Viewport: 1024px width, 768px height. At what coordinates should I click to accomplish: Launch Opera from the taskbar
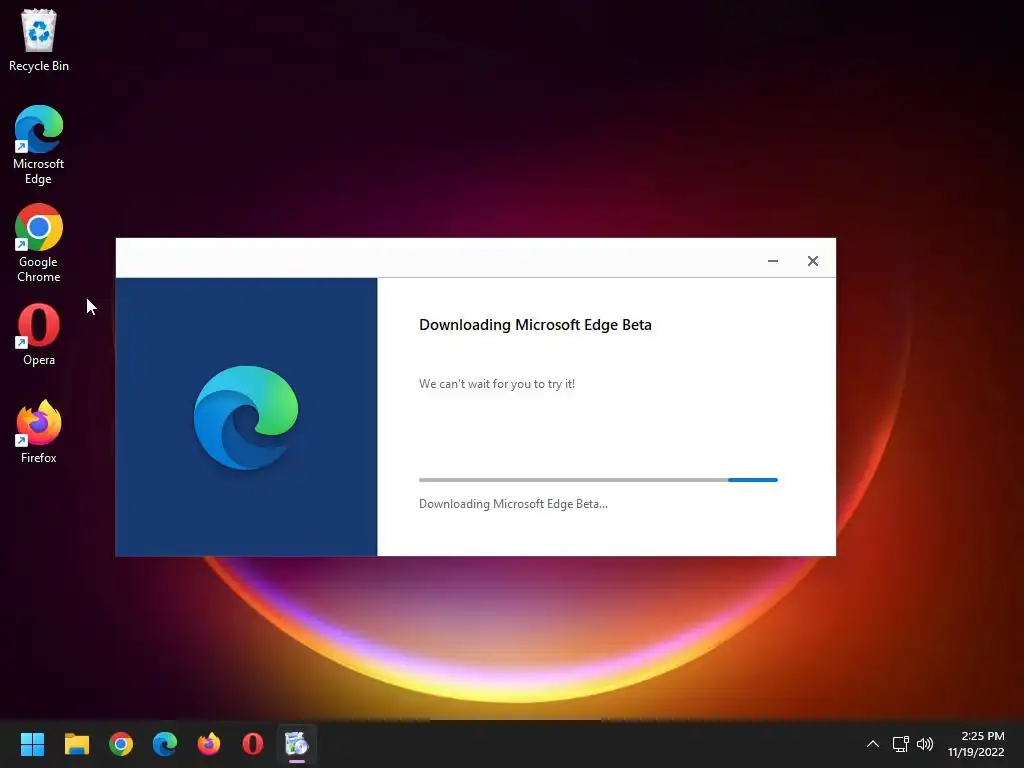[253, 744]
